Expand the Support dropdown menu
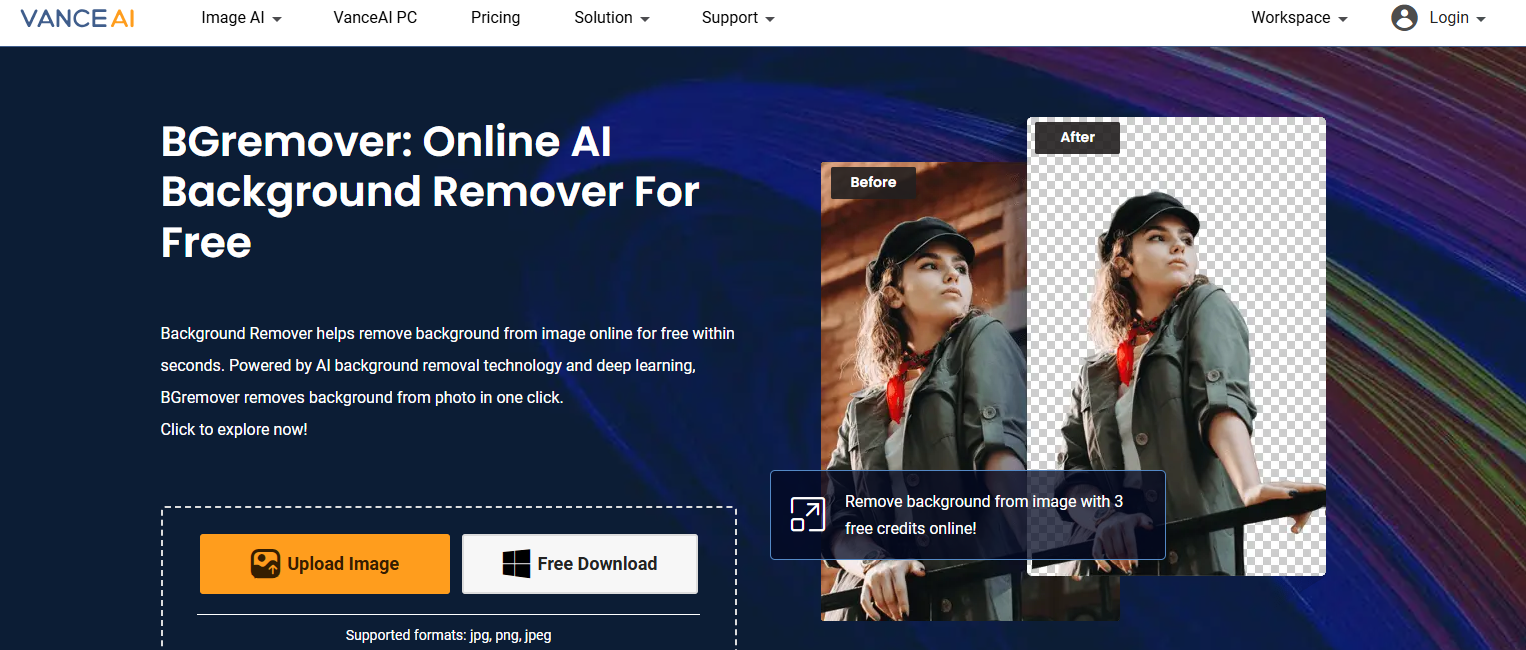The image size is (1526, 650). coord(738,18)
